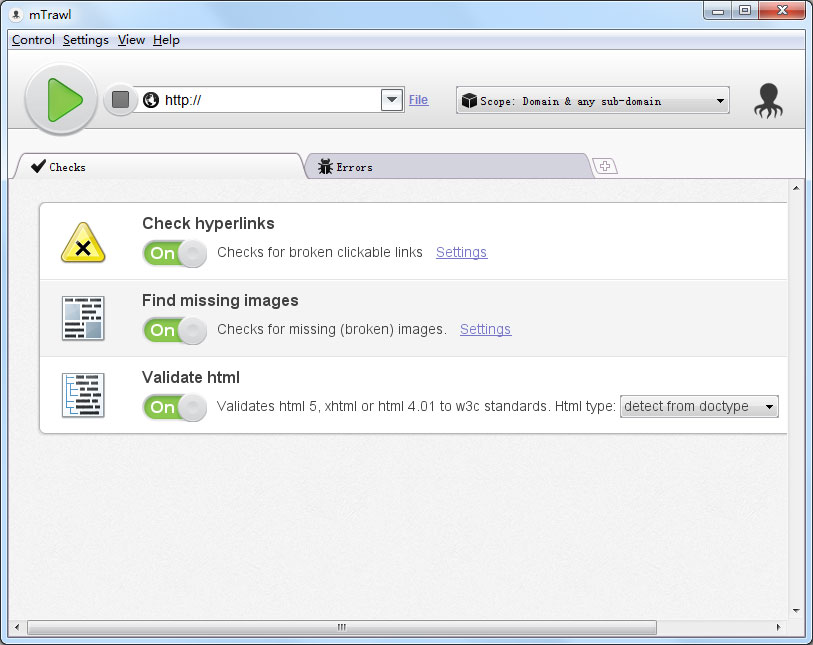Viewport: 813px width, 645px height.
Task: Click the globe icon beside the URL
Action: (151, 100)
